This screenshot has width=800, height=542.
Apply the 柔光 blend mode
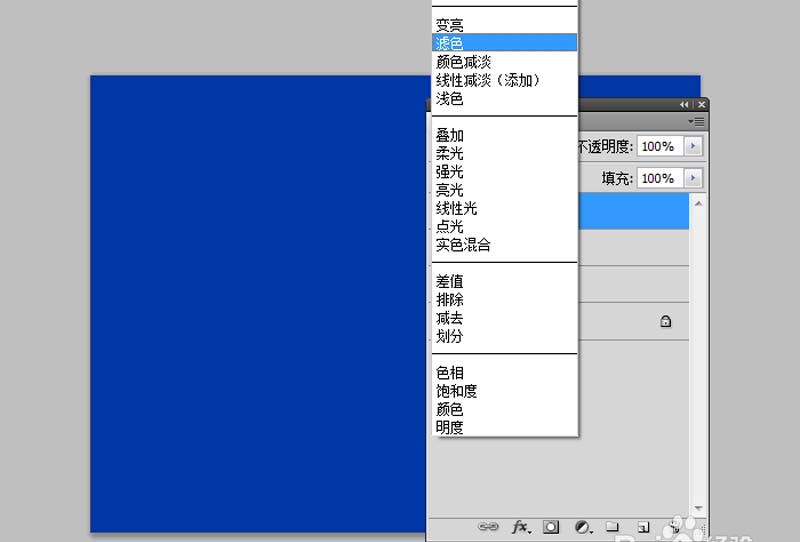click(x=504, y=153)
